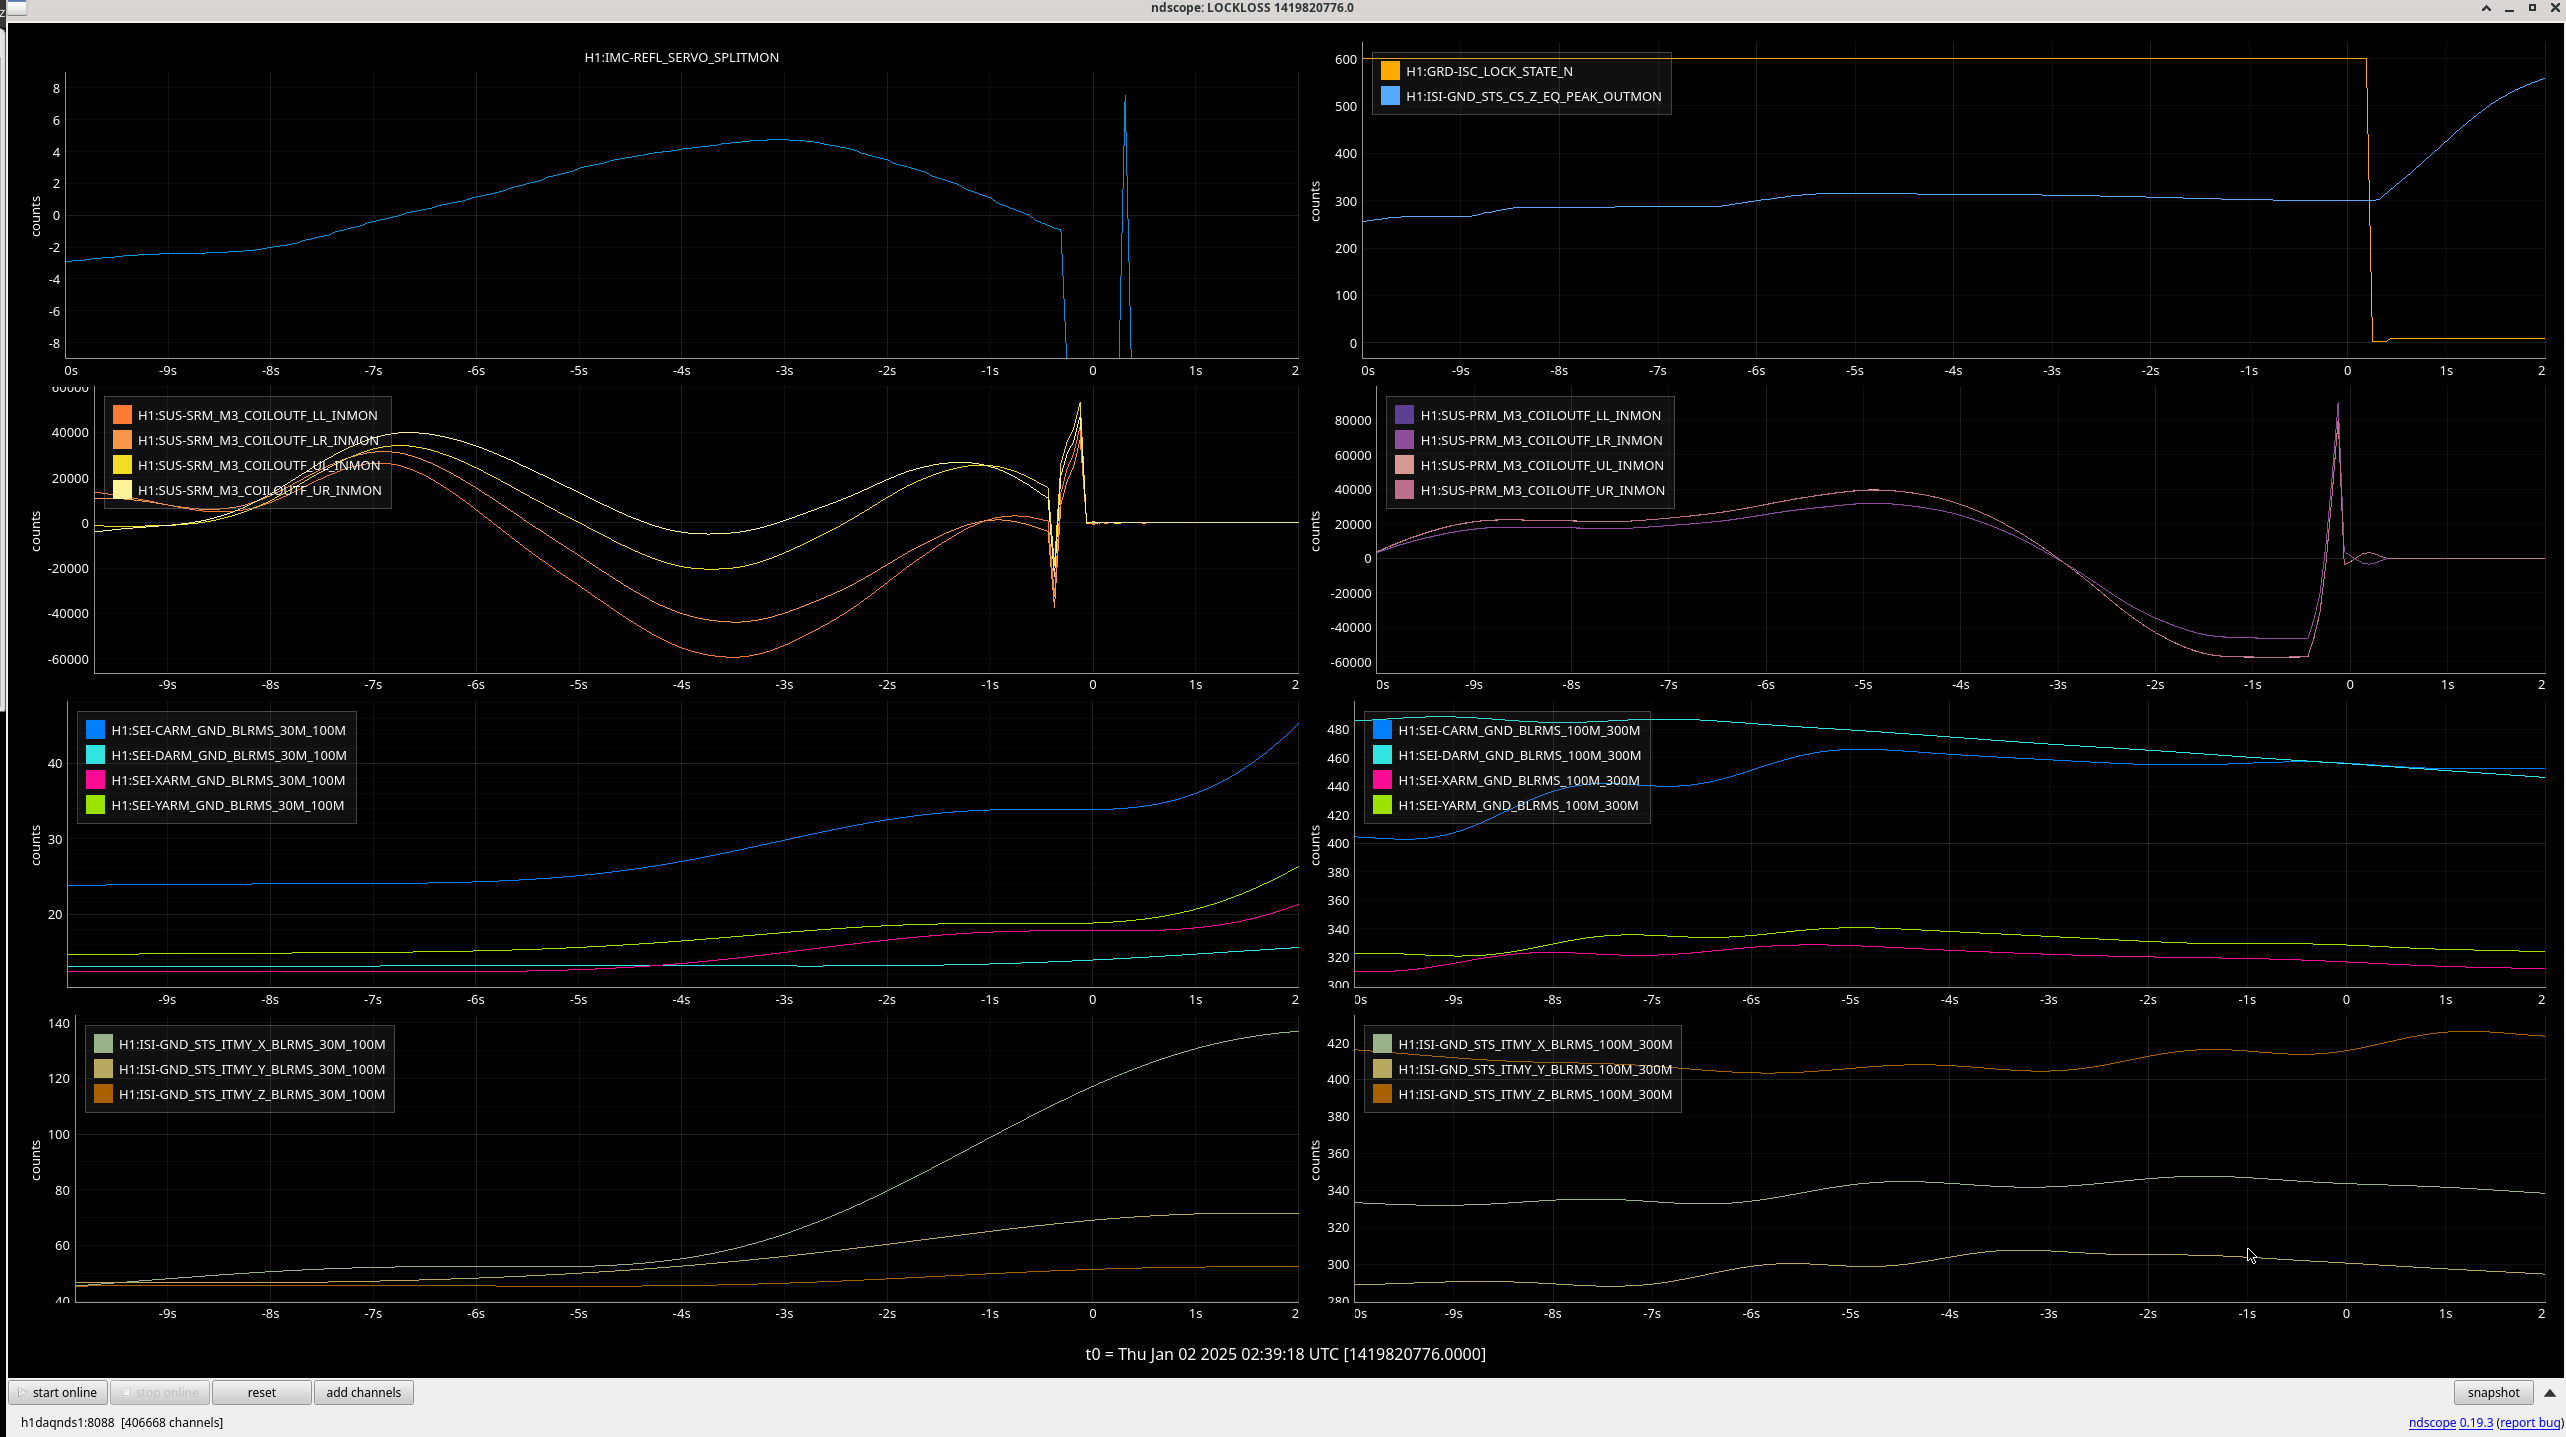Click the H1:IMC-REFL_SERVO_SPLITMON plot title
The image size is (2566, 1437).
[x=681, y=57]
